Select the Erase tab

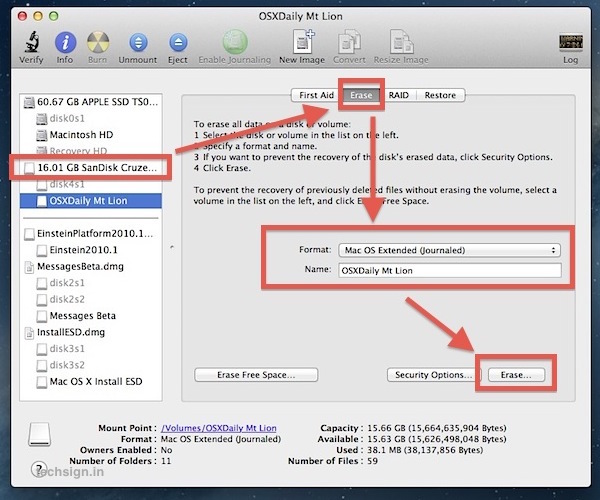(361, 95)
